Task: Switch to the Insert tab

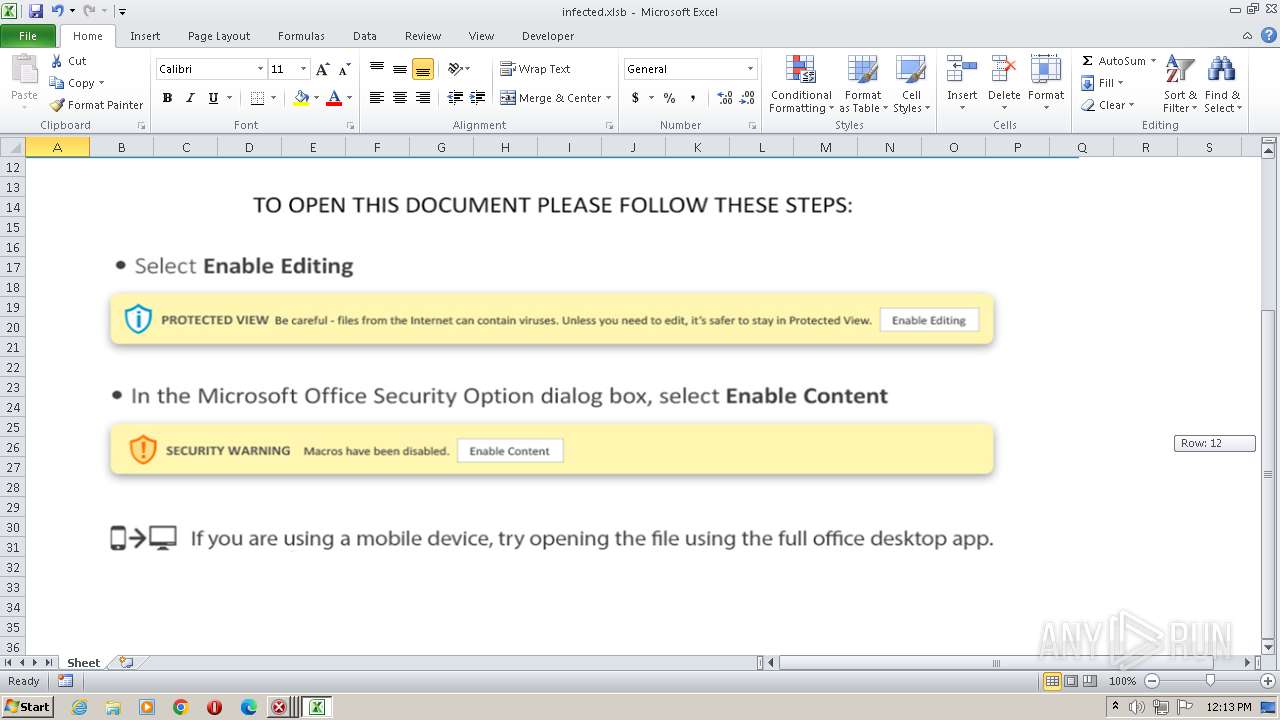Action: (x=145, y=36)
